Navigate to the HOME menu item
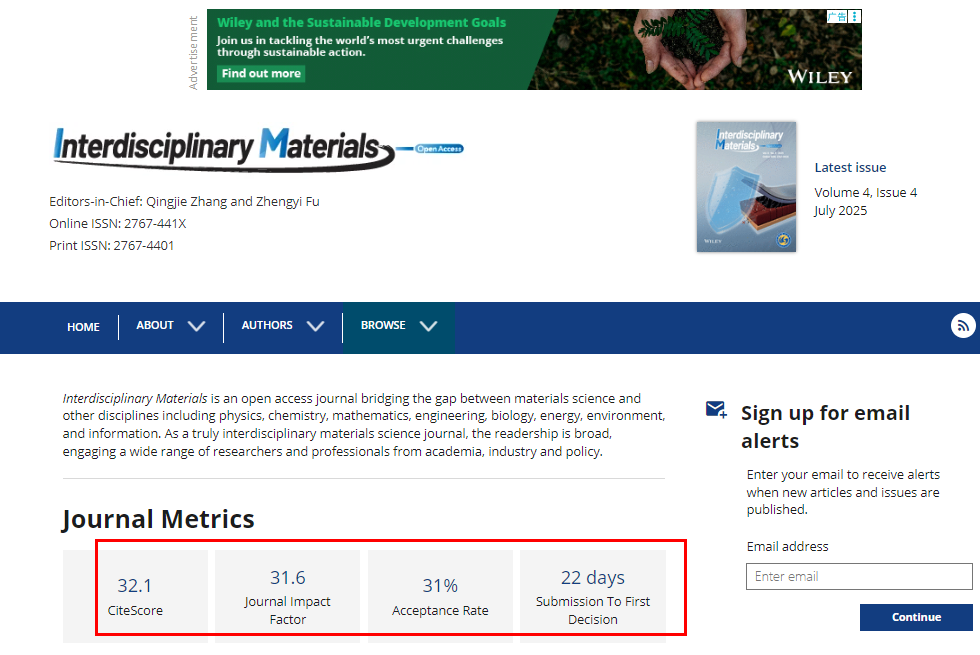Screen dimensions: 980x655 point(83,327)
